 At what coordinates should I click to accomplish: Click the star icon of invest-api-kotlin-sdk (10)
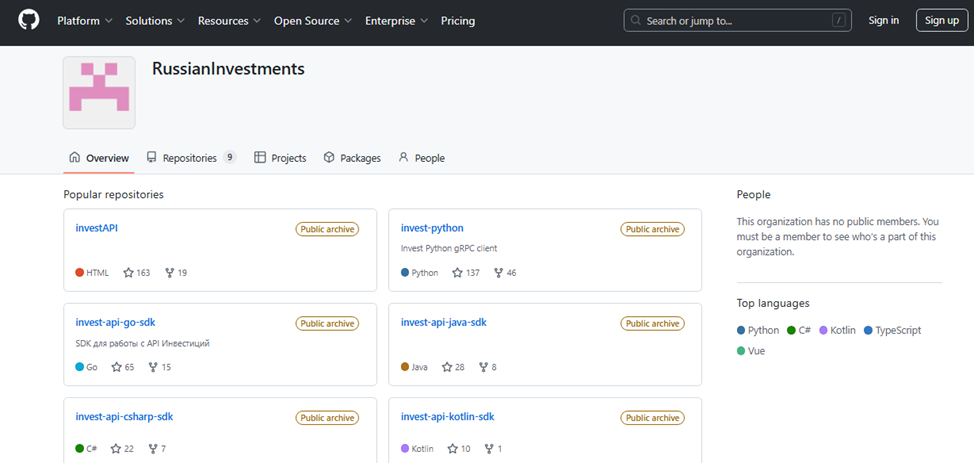(452, 449)
